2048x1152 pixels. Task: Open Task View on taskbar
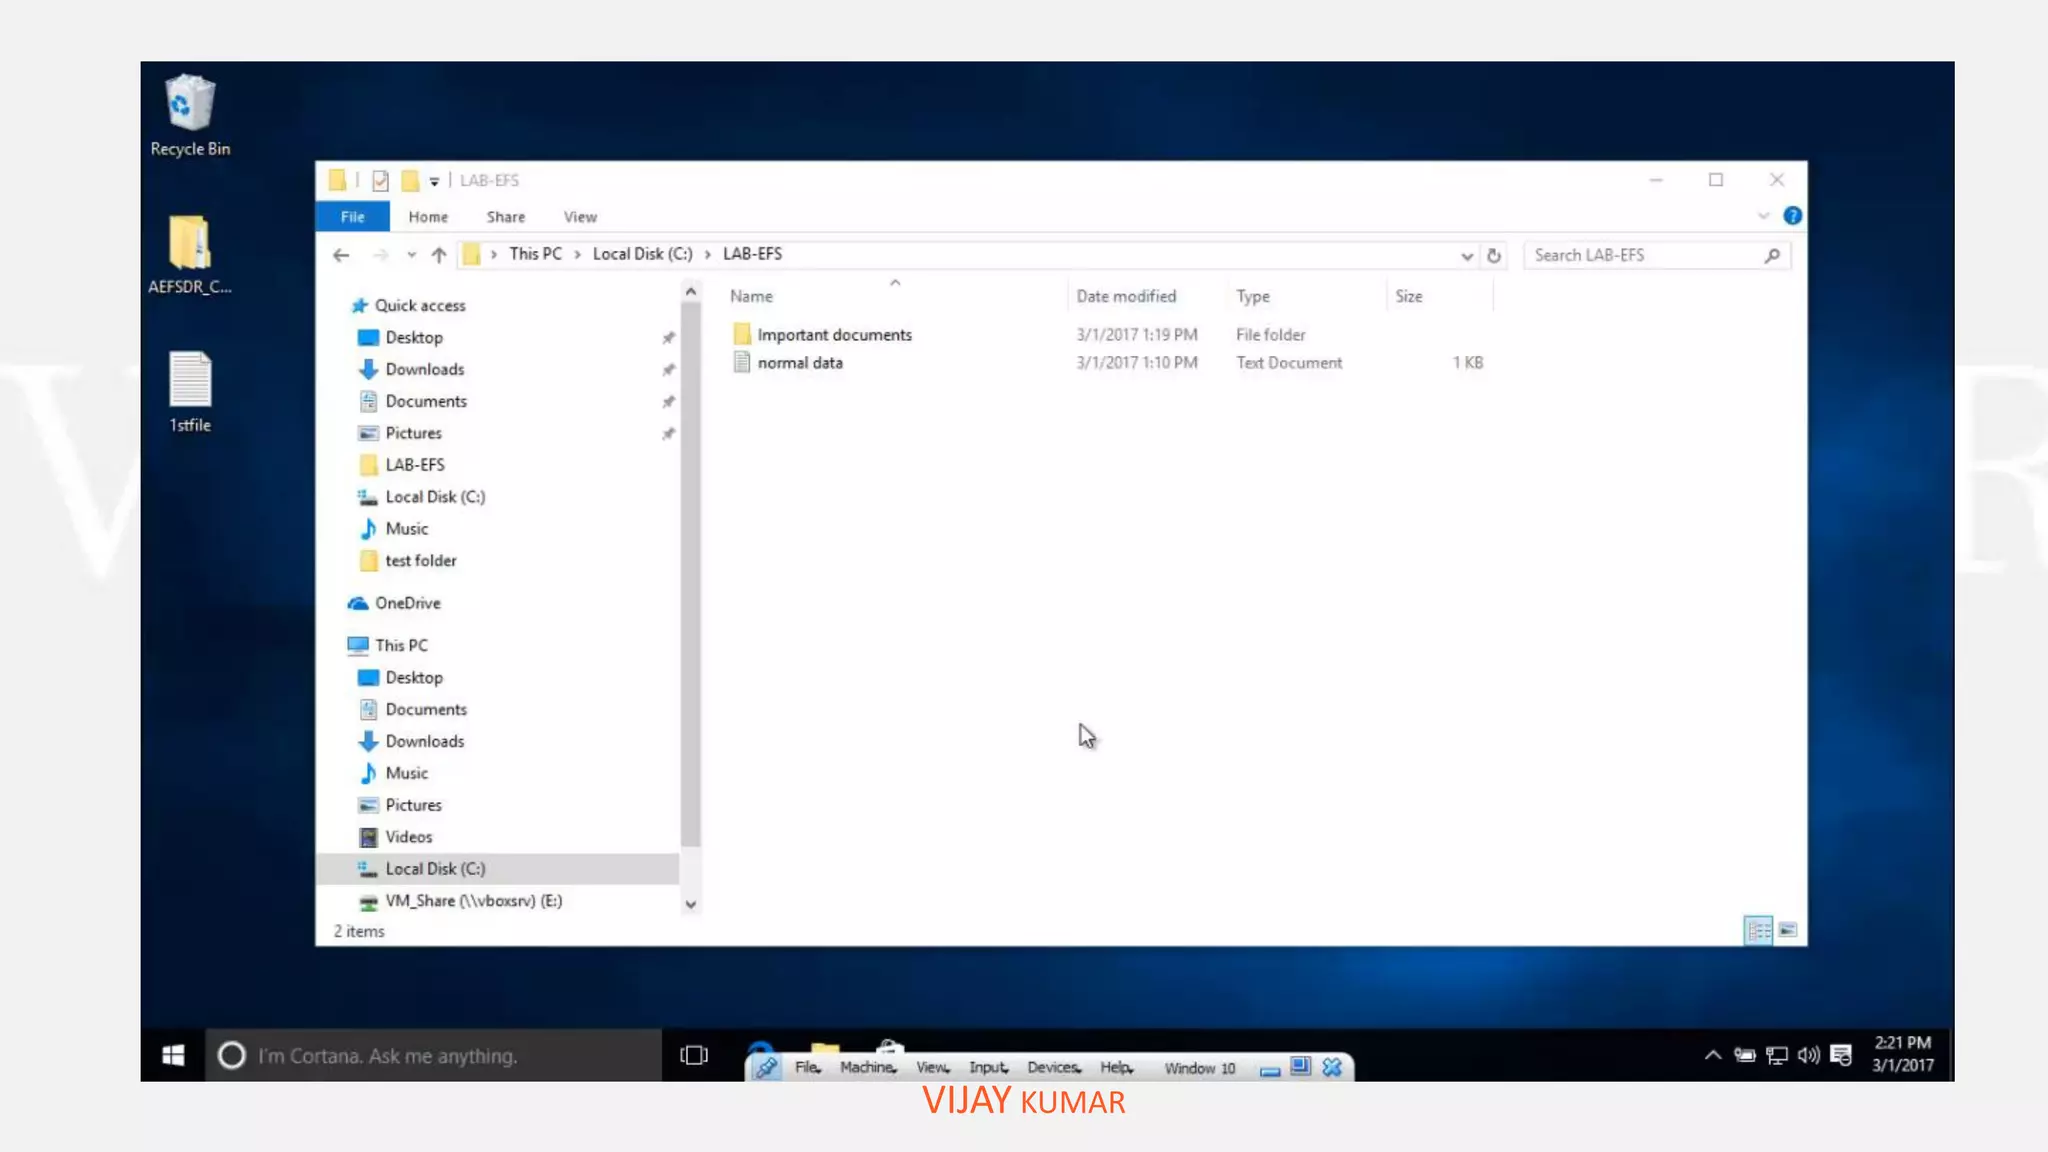point(693,1055)
